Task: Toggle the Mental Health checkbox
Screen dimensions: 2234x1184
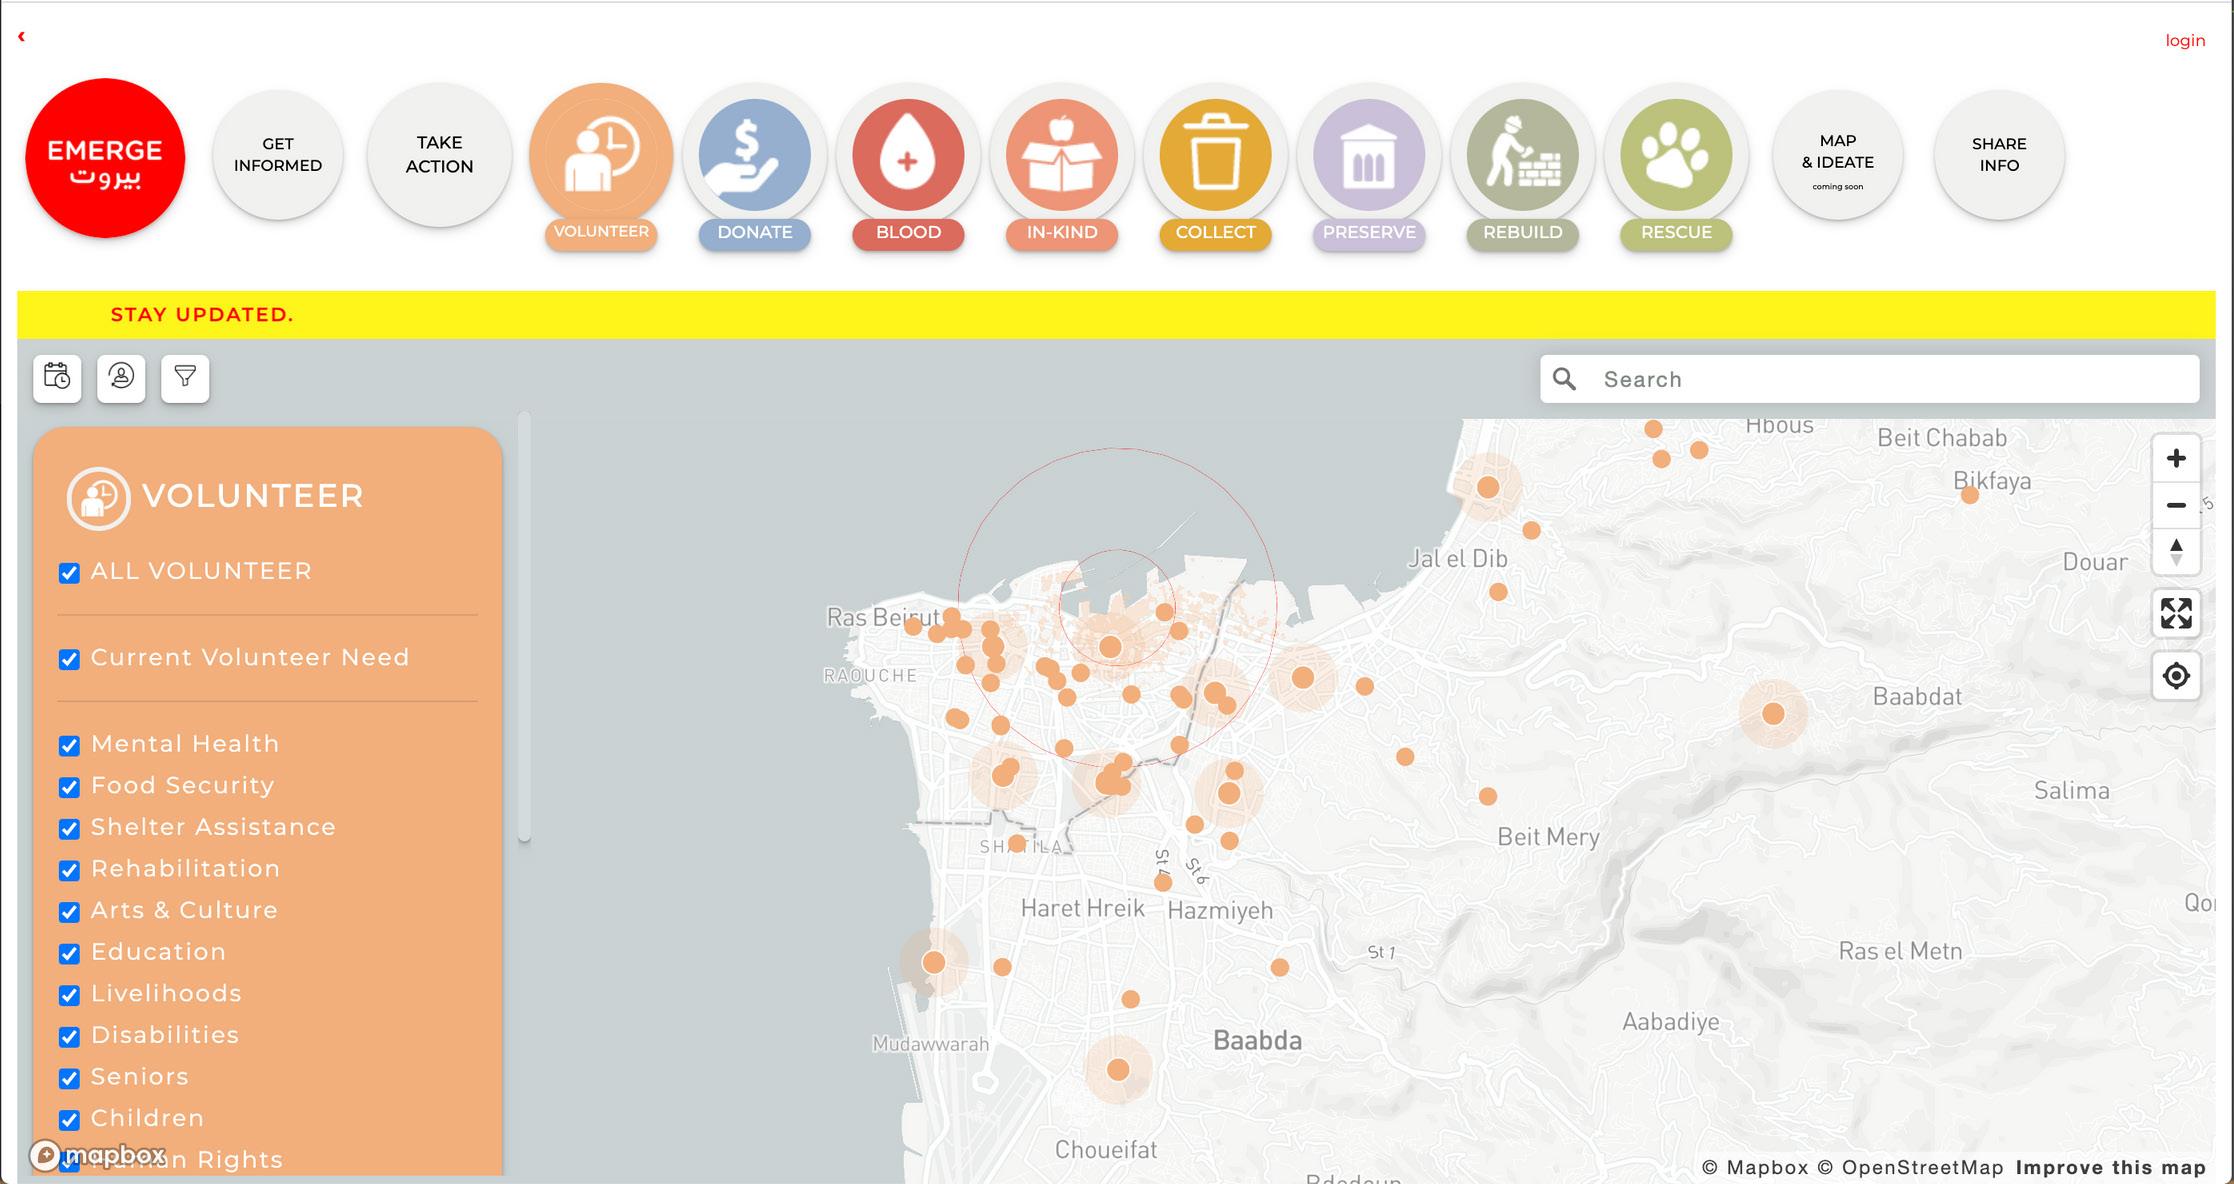Action: pyautogui.click(x=69, y=746)
